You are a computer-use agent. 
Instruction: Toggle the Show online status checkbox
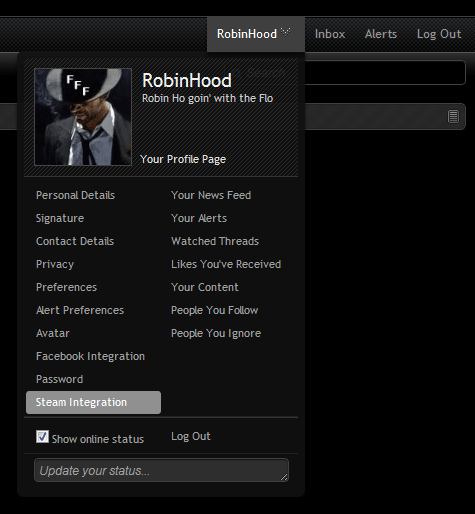(42, 437)
